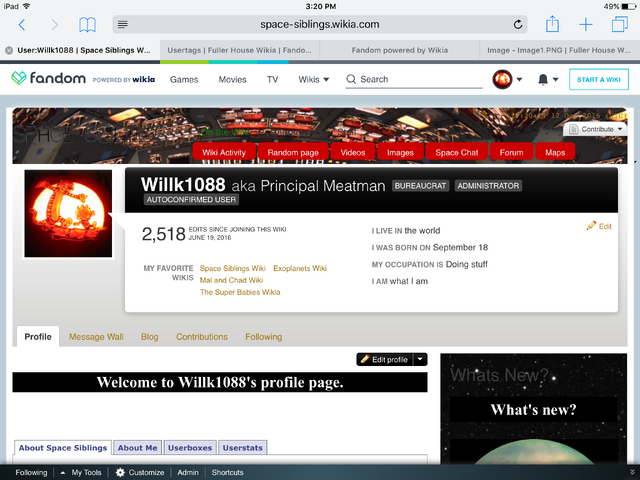Click the search magnifier icon
The image size is (640, 480).
pos(351,79)
